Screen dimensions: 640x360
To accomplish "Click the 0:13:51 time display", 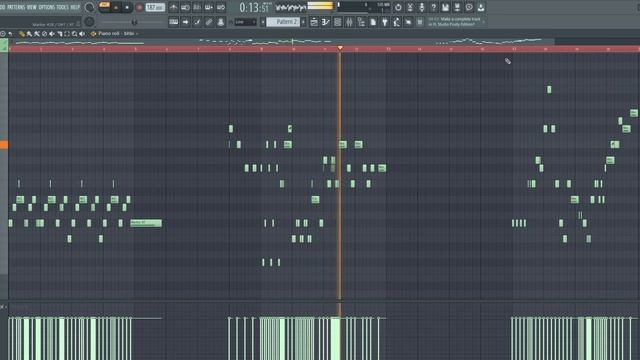I will tap(255, 7).
